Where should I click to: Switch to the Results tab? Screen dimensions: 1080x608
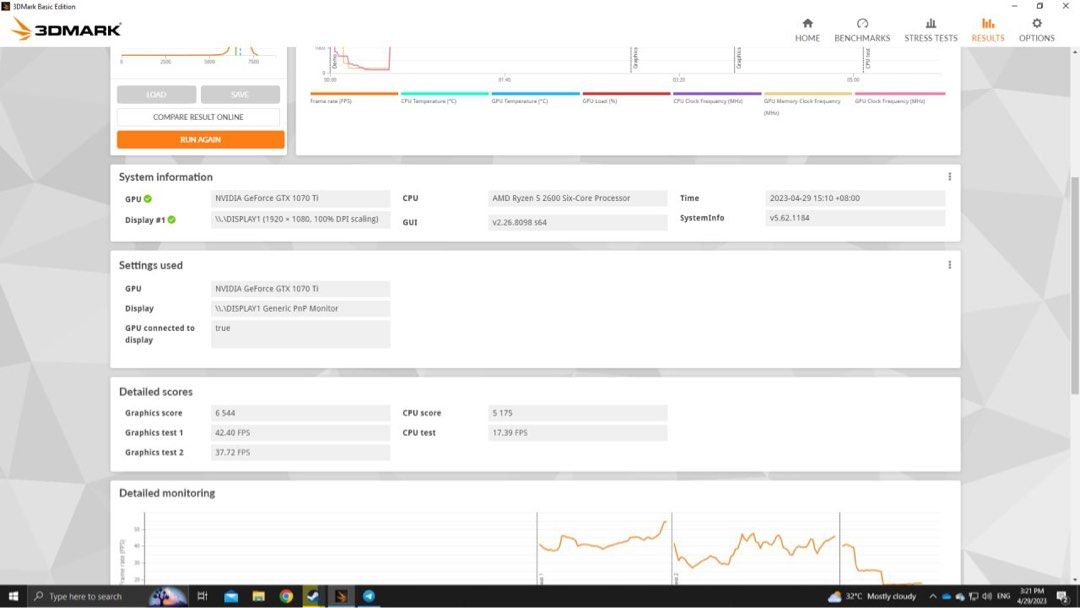pos(987,29)
